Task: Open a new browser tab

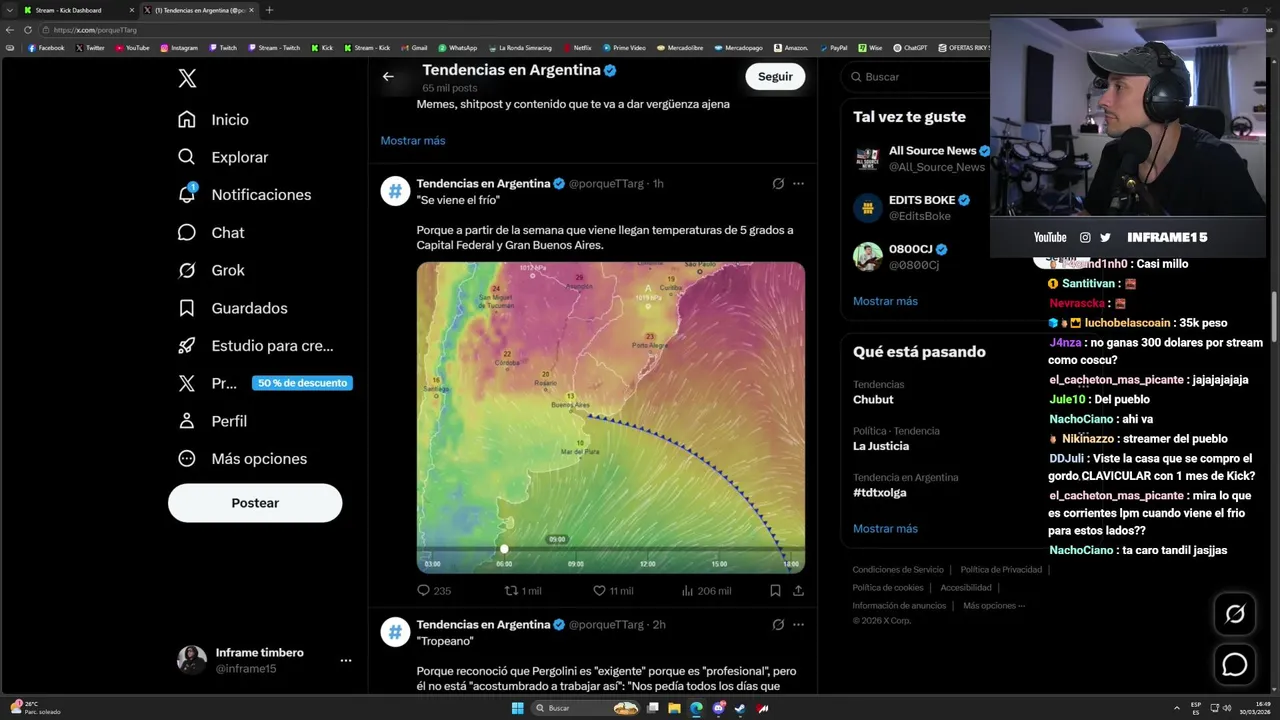Action: click(269, 10)
